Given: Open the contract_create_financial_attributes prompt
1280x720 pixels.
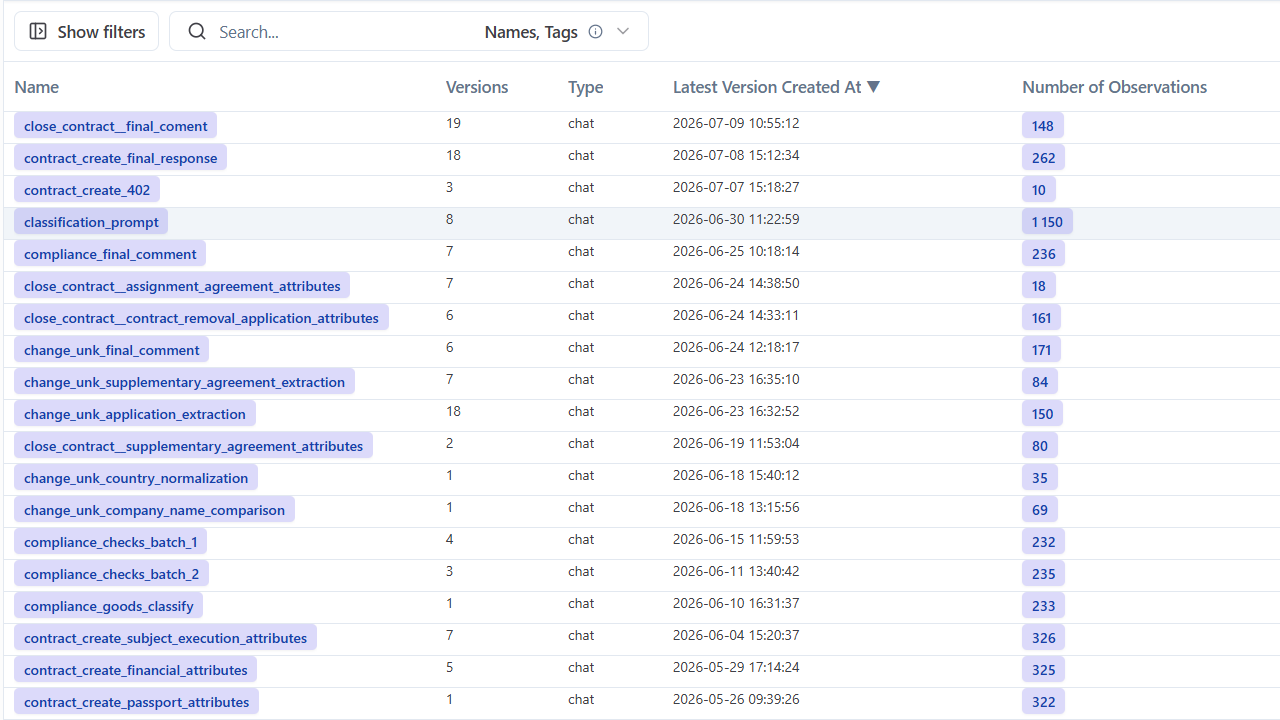Looking at the screenshot, I should coord(136,670).
